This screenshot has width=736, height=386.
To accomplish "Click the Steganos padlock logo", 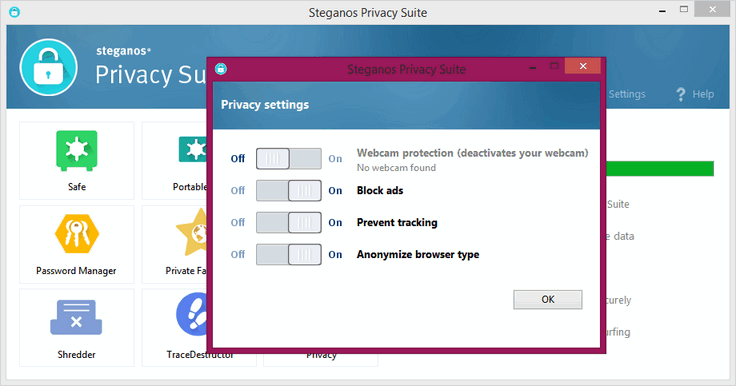I will (48, 67).
